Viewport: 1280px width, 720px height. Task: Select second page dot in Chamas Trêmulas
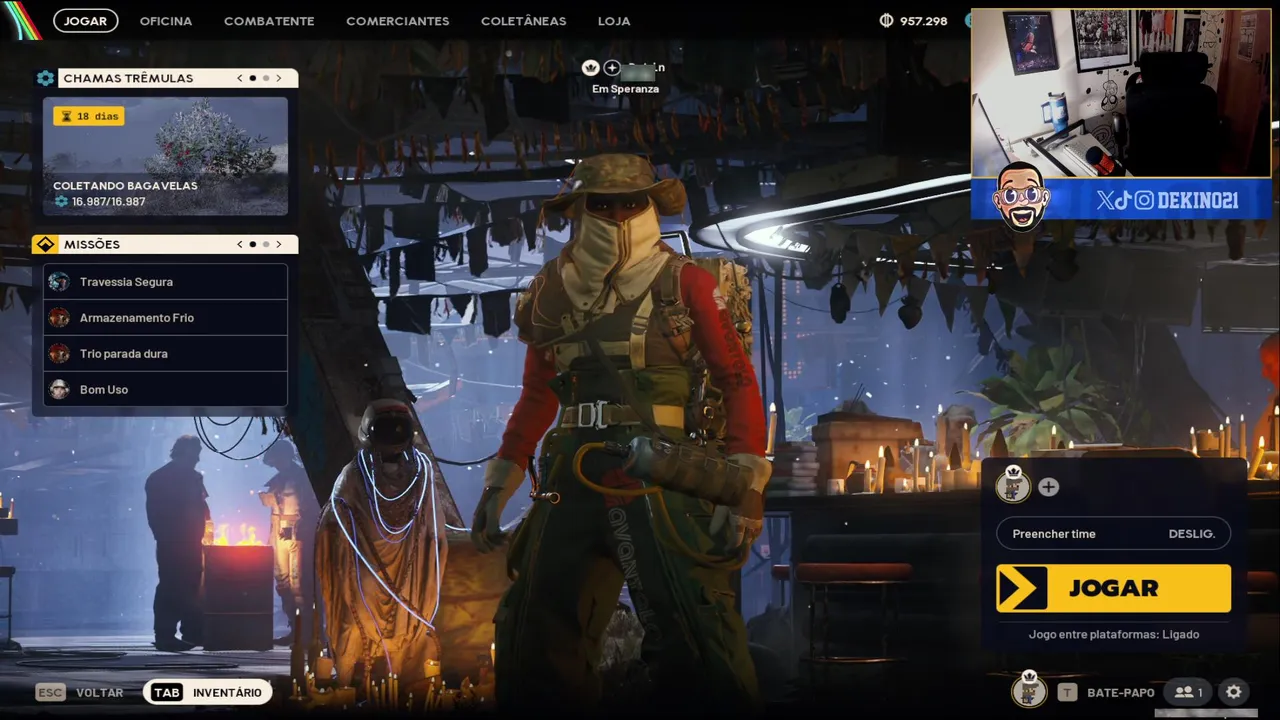[x=266, y=78]
